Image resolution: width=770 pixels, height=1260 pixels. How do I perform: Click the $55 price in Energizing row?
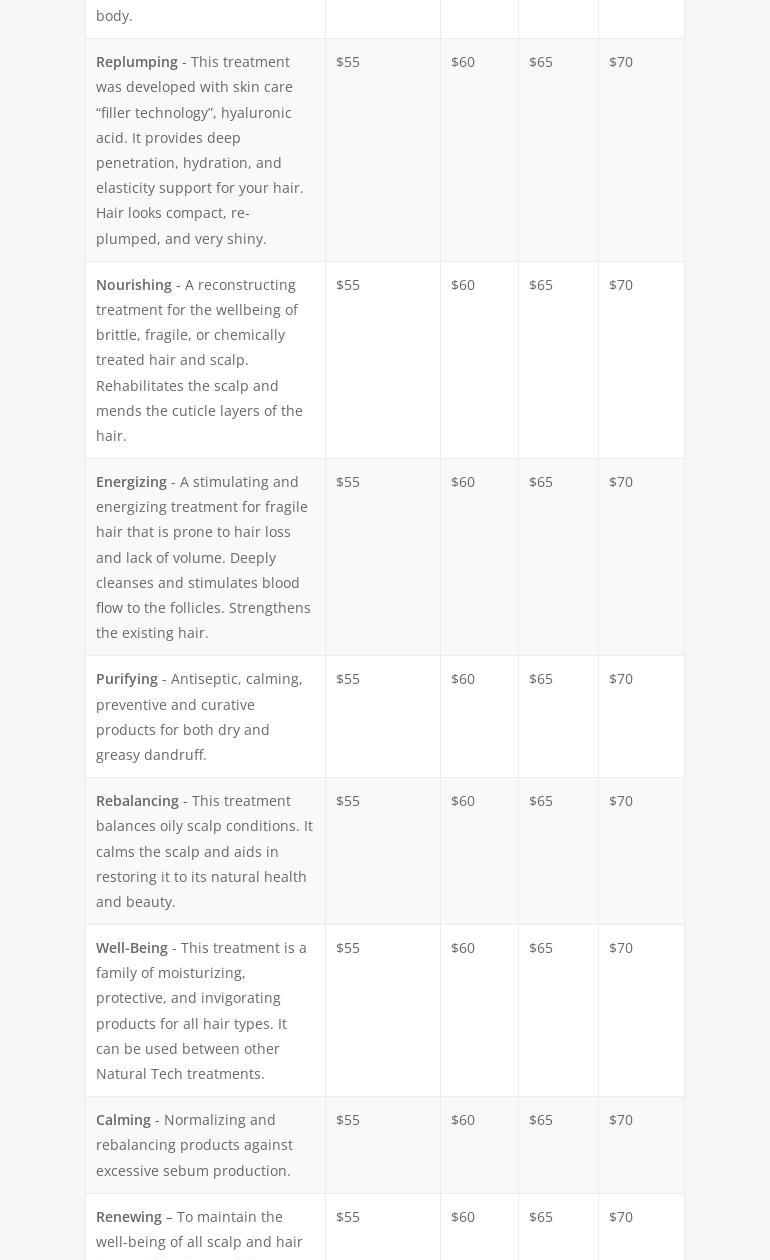click(x=348, y=482)
